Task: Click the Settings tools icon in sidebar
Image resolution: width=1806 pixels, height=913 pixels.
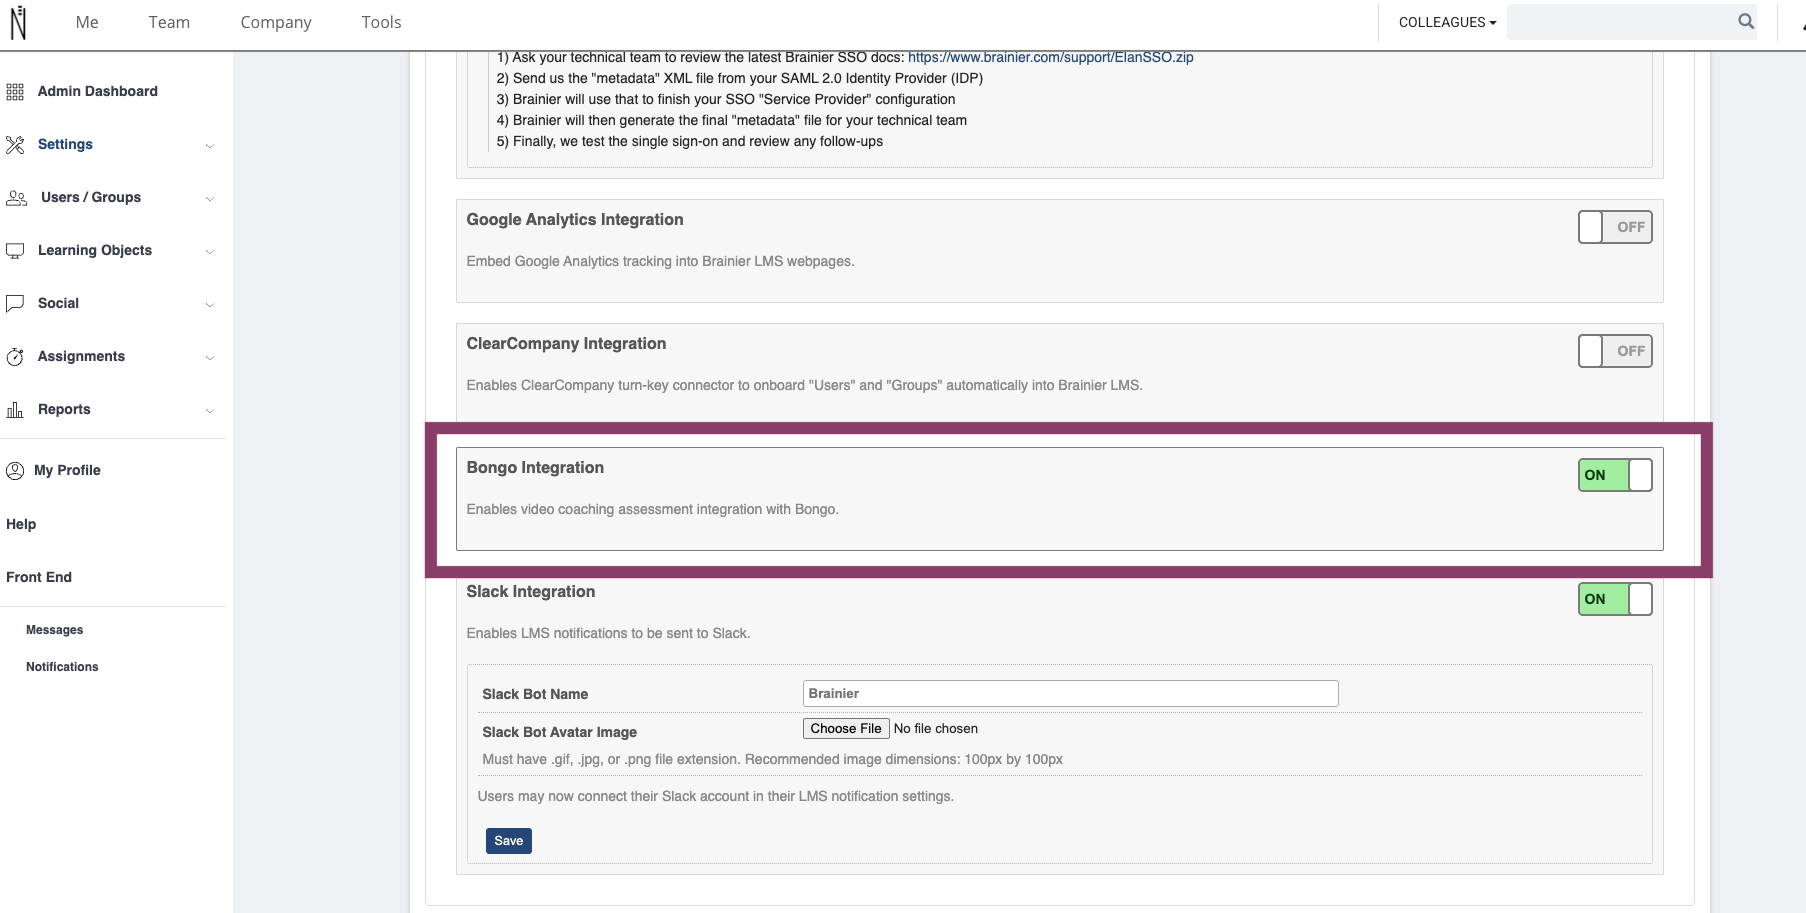Action: point(15,145)
